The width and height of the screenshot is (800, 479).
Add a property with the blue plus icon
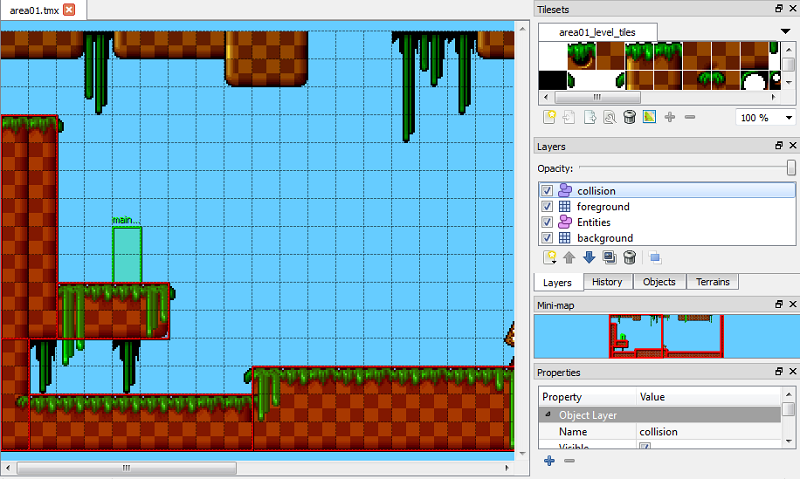click(548, 461)
